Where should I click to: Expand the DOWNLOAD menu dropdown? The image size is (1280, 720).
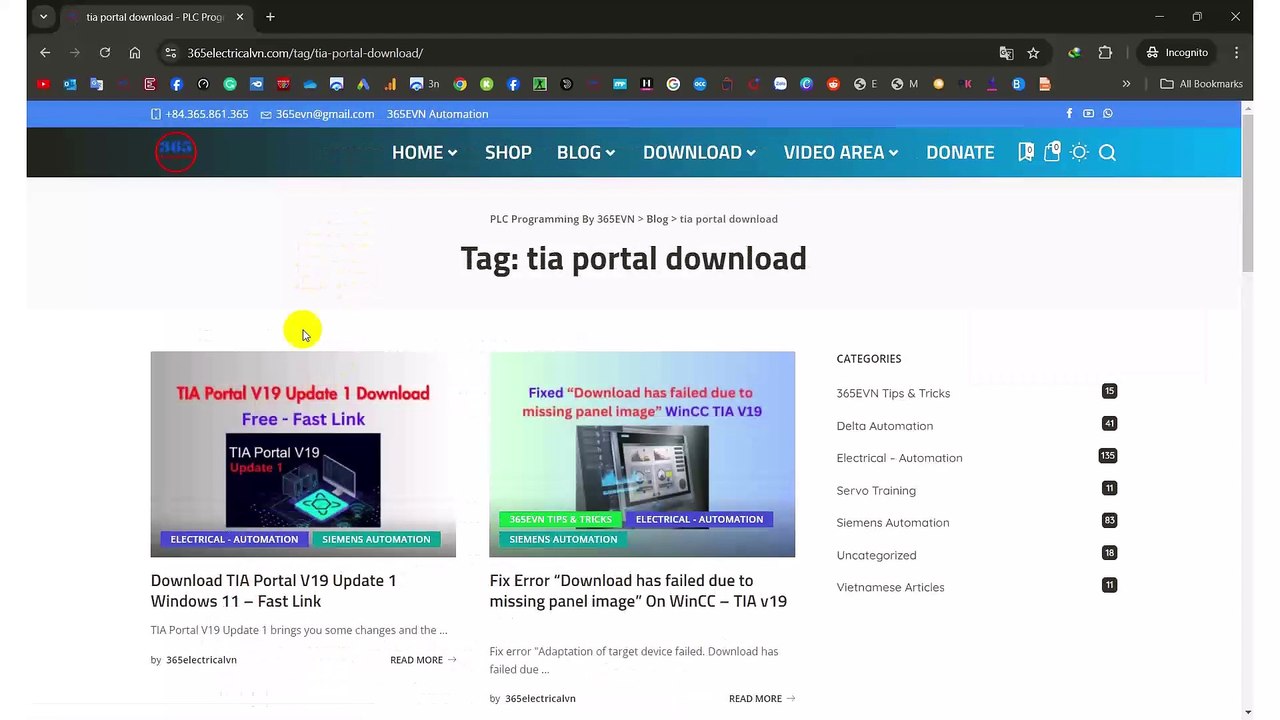(x=699, y=152)
